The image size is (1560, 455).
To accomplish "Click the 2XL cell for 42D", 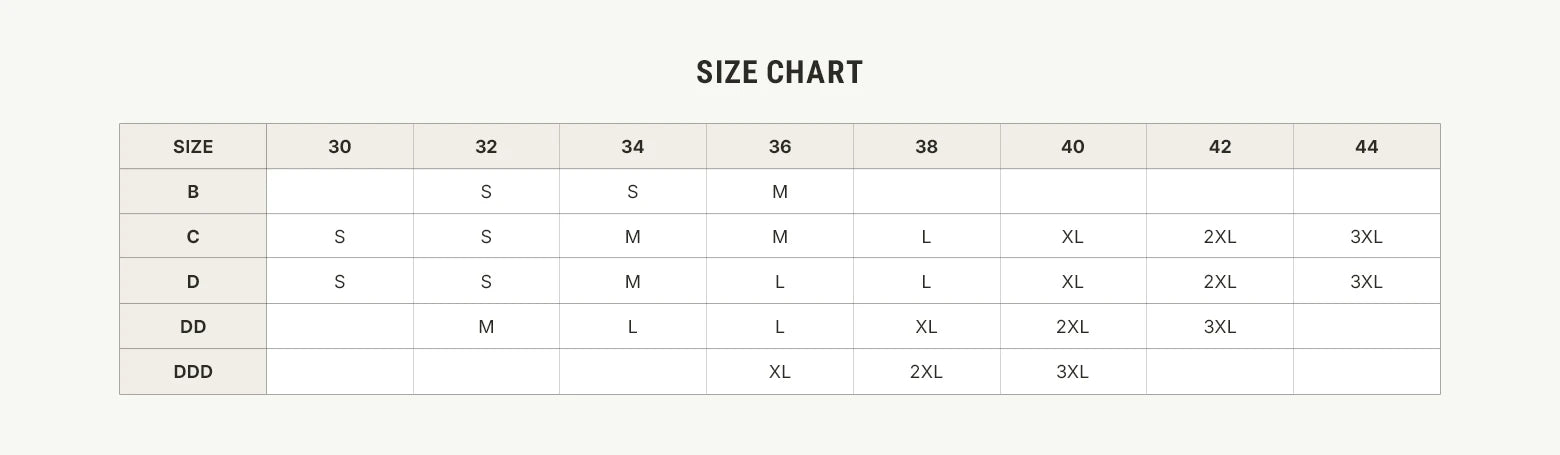I will [1220, 281].
